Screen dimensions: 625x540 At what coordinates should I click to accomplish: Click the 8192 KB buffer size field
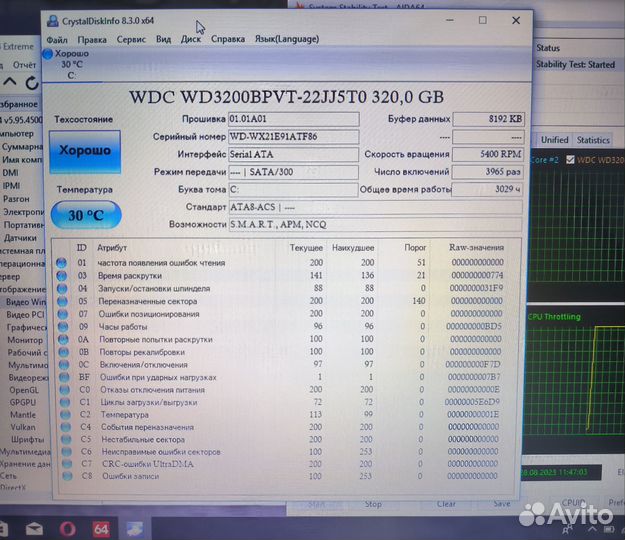[488, 119]
